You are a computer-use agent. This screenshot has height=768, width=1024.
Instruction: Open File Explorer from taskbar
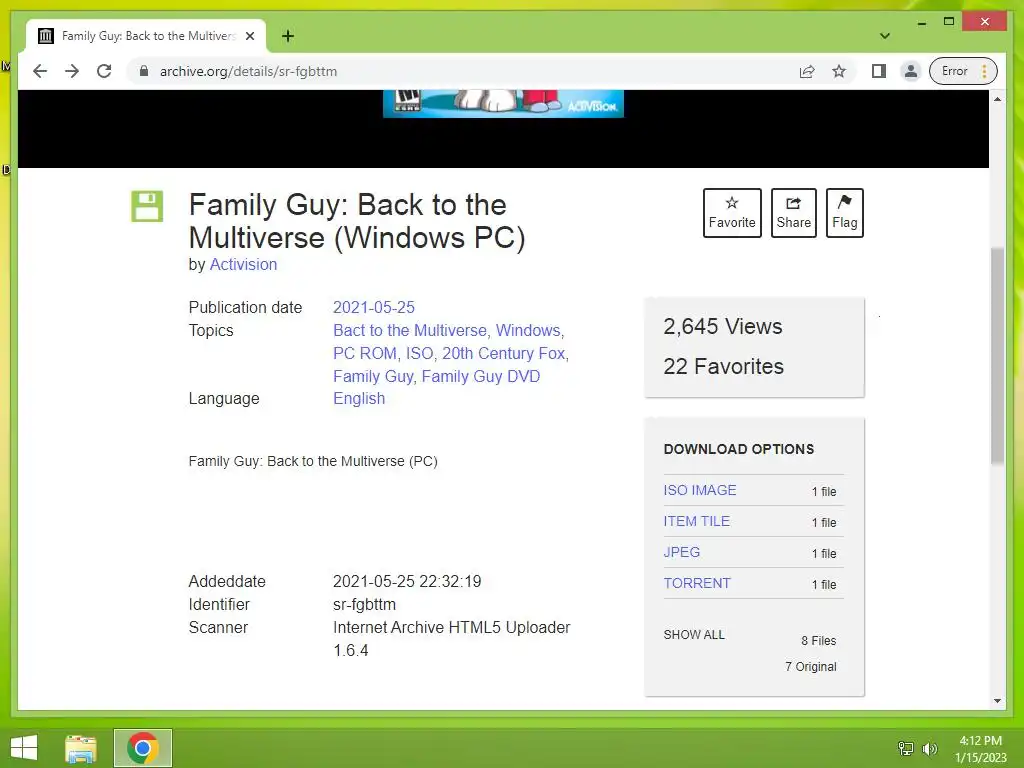(81, 748)
